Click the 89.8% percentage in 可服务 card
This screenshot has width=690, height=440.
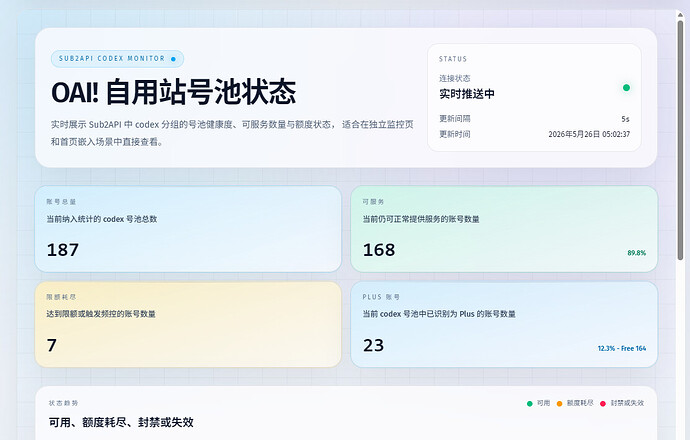coord(637,253)
